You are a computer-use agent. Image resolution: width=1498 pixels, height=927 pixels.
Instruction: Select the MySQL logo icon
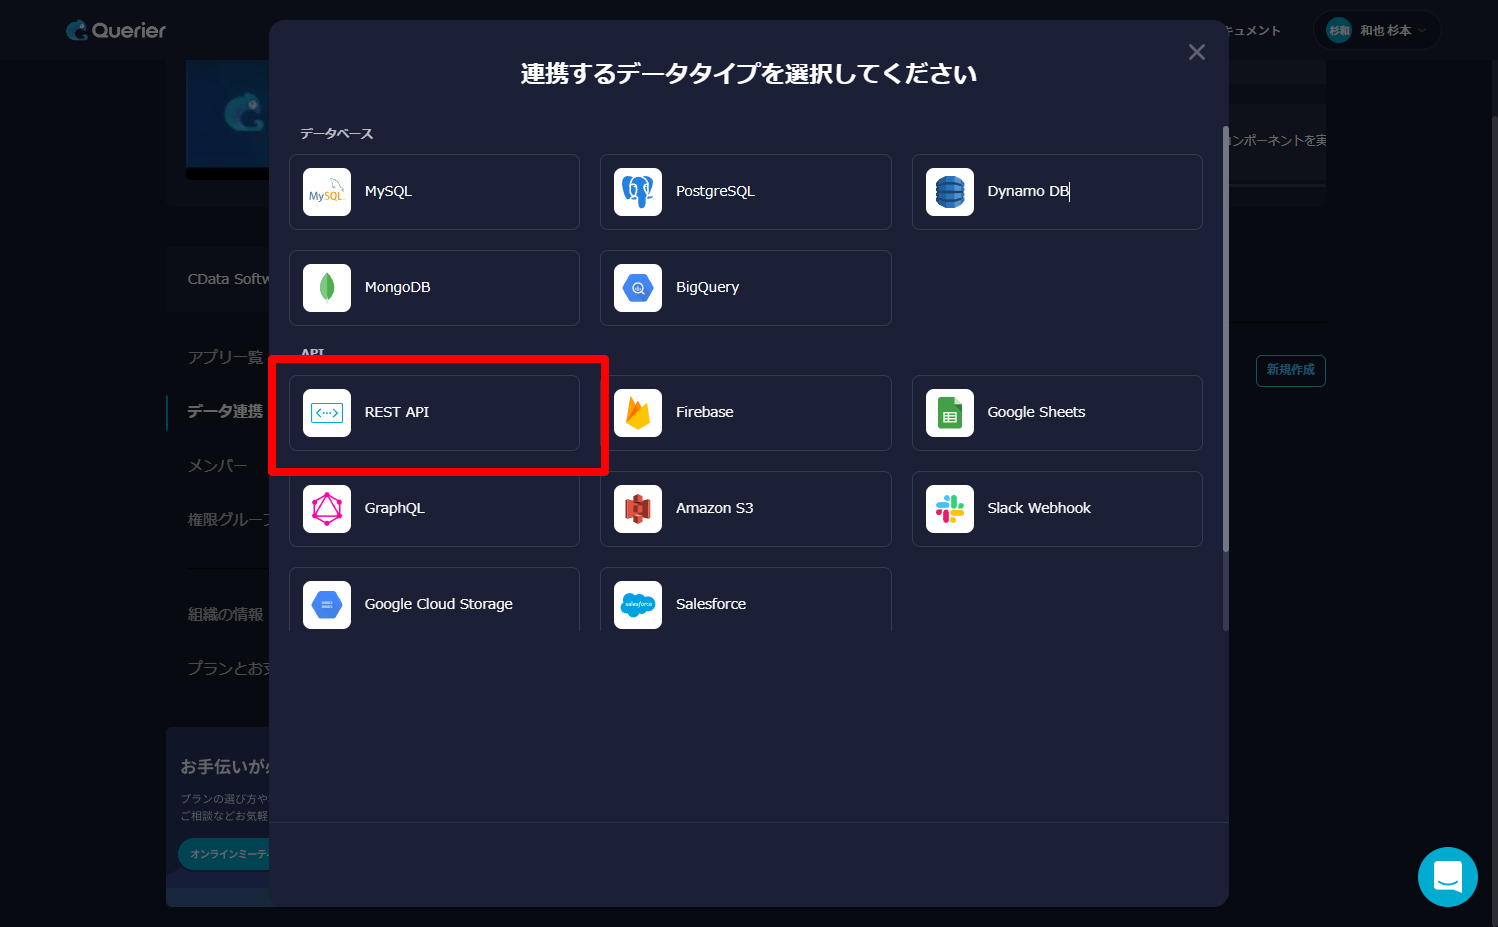327,192
